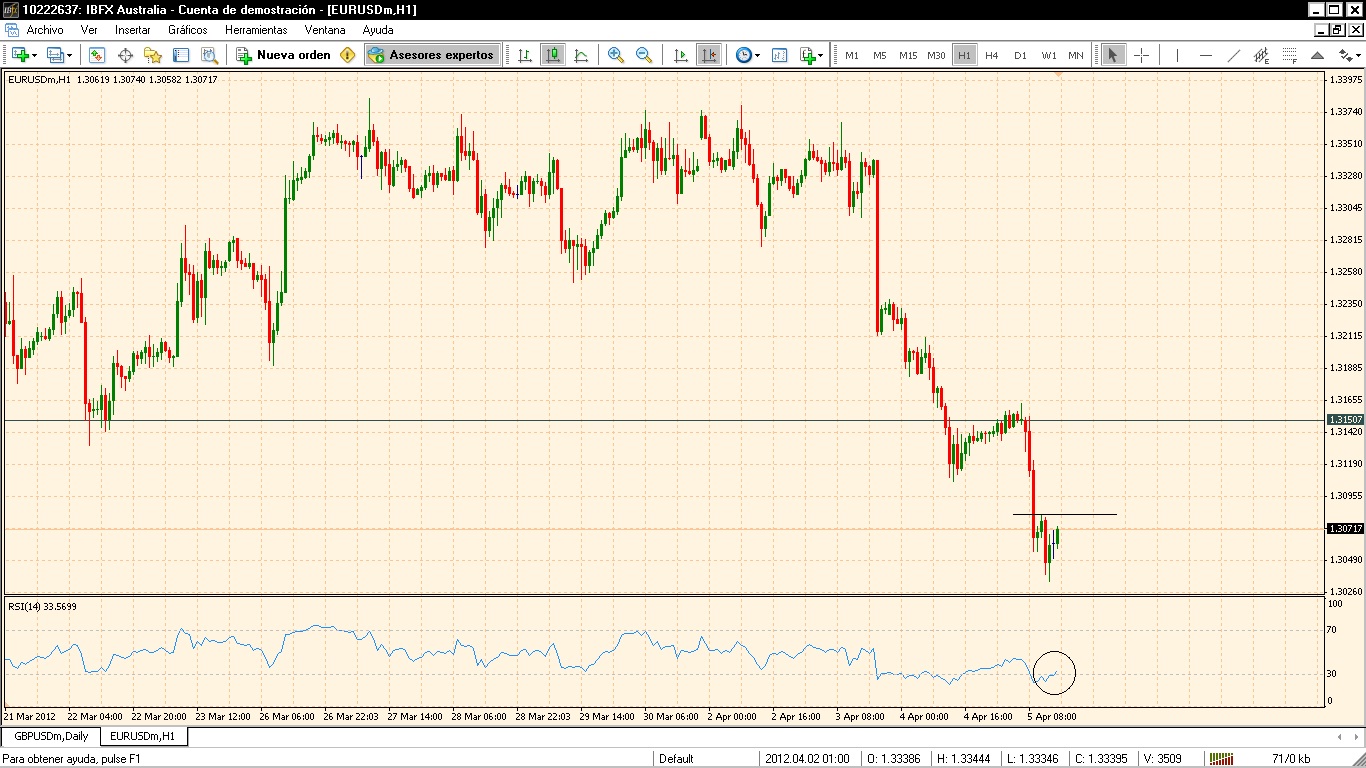Image resolution: width=1366 pixels, height=768 pixels.
Task: Select the arrow cursor tool
Action: pyautogui.click(x=1112, y=55)
